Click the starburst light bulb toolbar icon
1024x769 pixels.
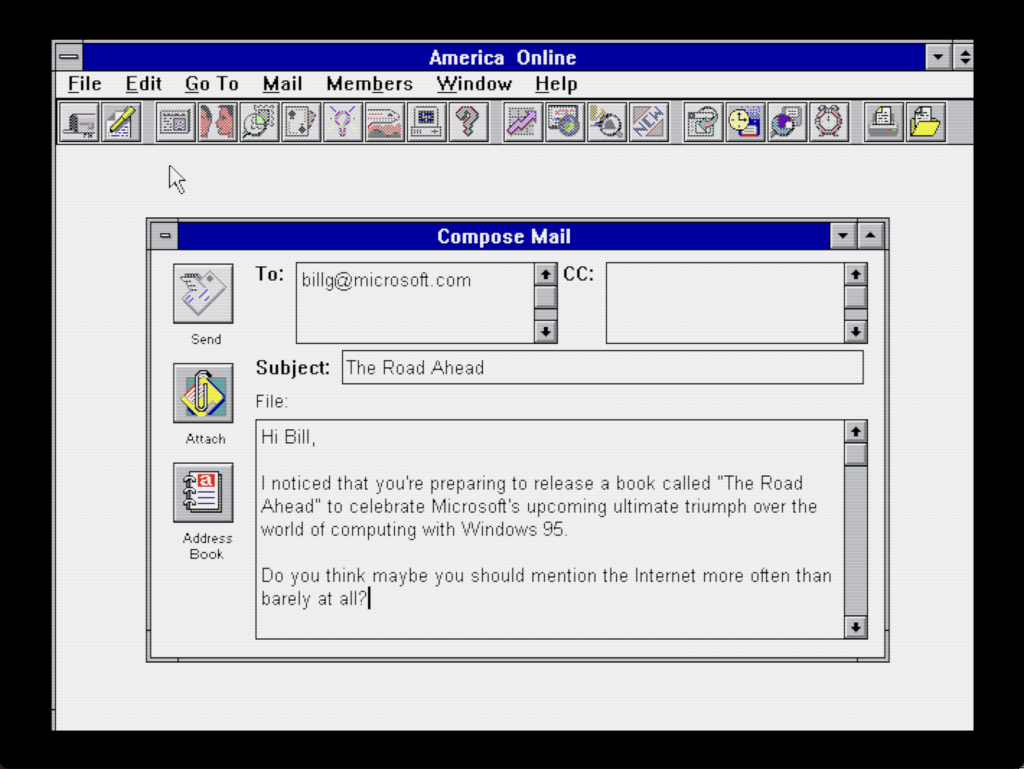coord(342,122)
